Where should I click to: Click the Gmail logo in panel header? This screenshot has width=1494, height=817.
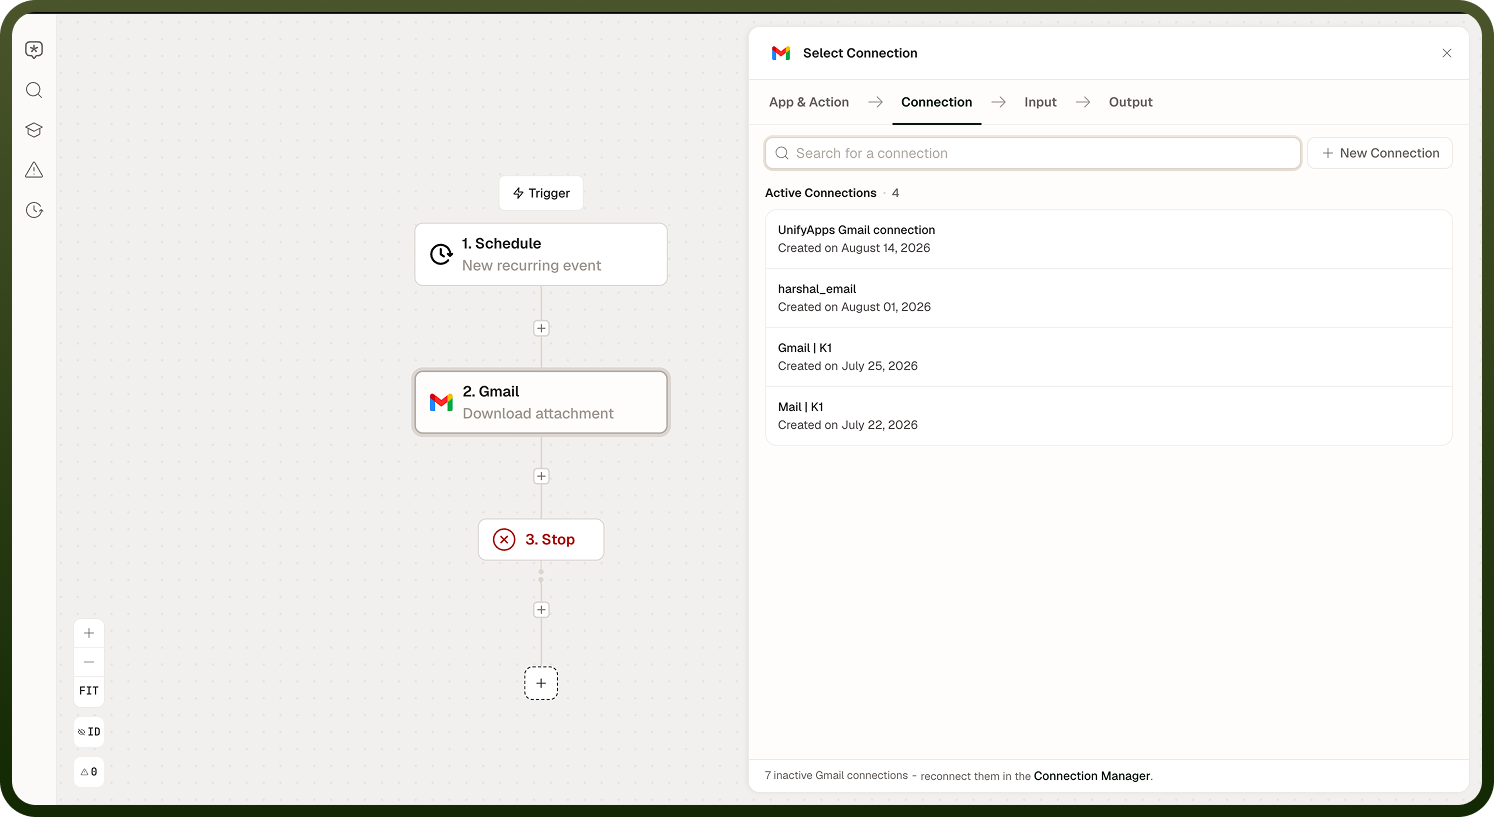[x=781, y=53]
